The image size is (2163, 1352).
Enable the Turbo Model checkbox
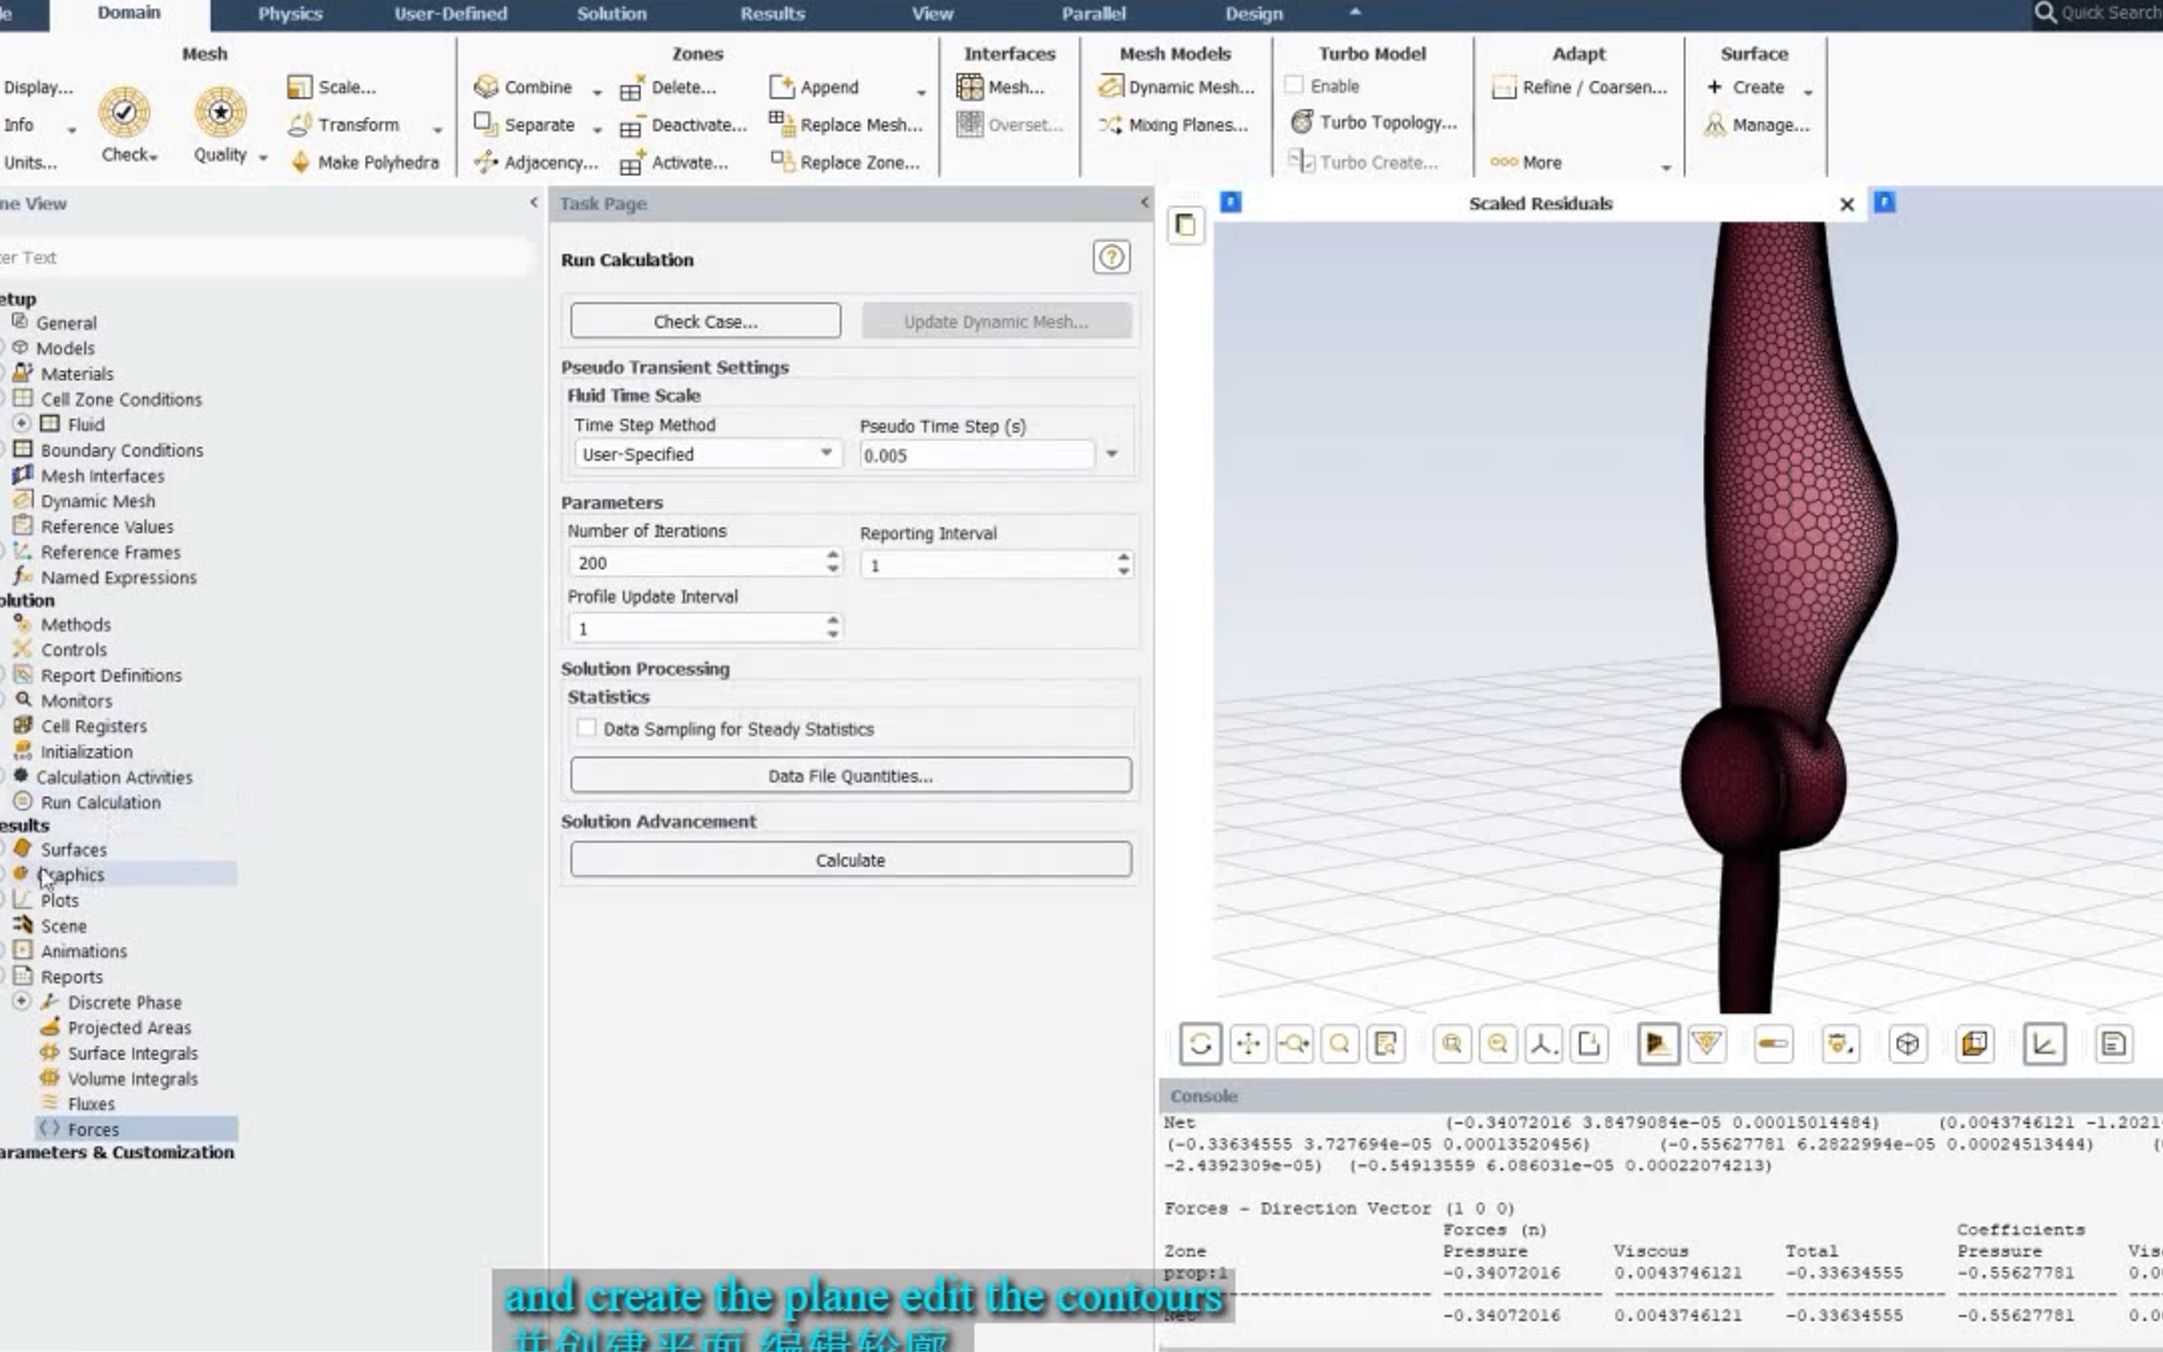tap(1294, 86)
